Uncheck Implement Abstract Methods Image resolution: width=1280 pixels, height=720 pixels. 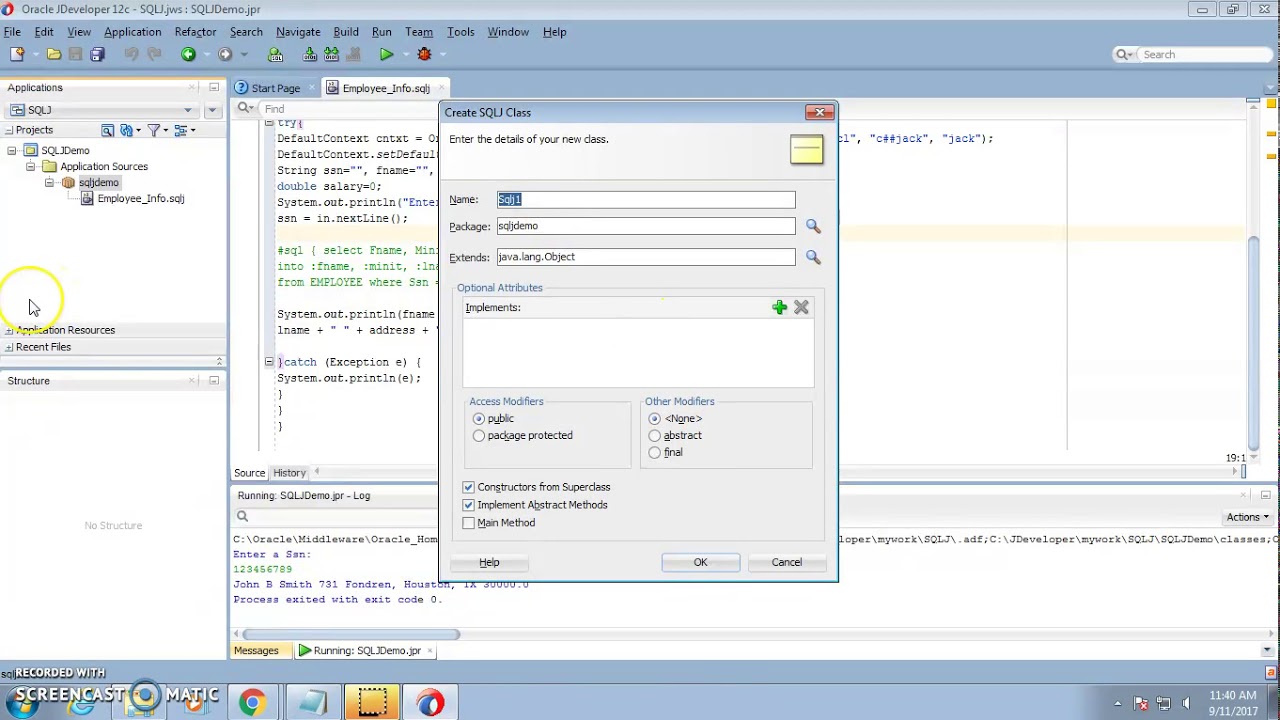coord(469,505)
